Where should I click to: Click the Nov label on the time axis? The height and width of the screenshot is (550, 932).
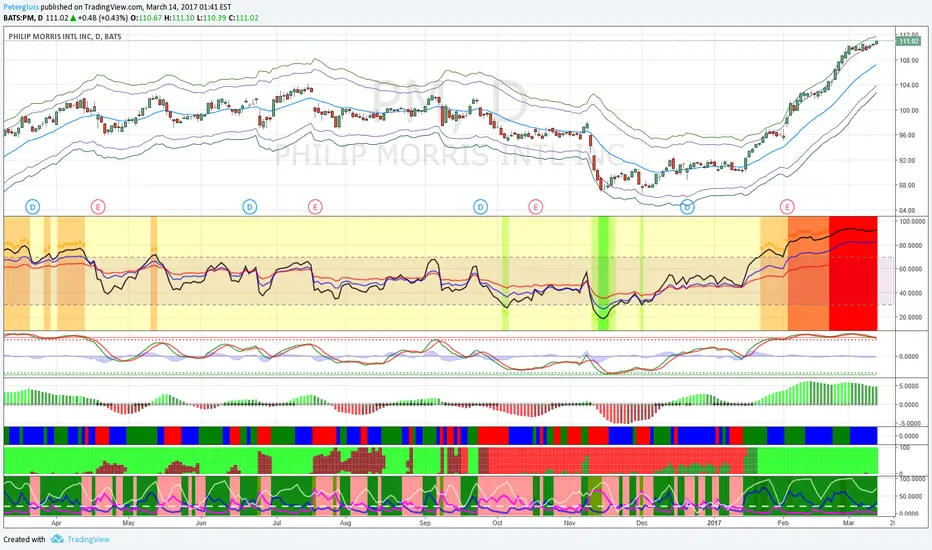click(x=569, y=523)
